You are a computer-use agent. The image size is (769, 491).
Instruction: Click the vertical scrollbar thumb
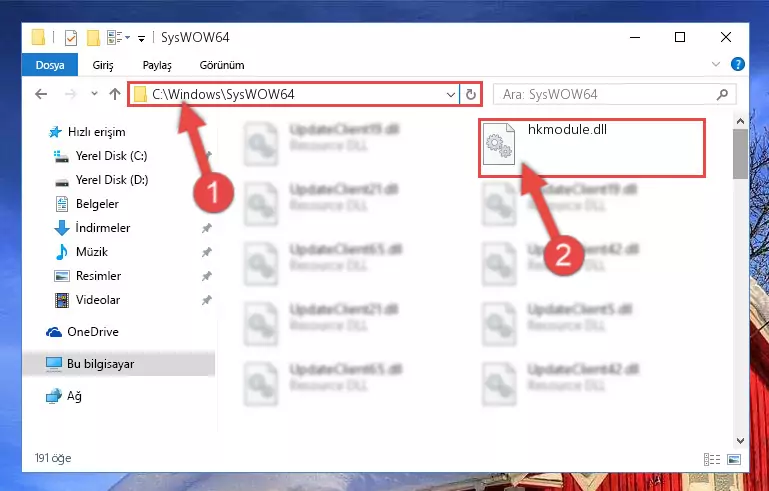tap(740, 154)
